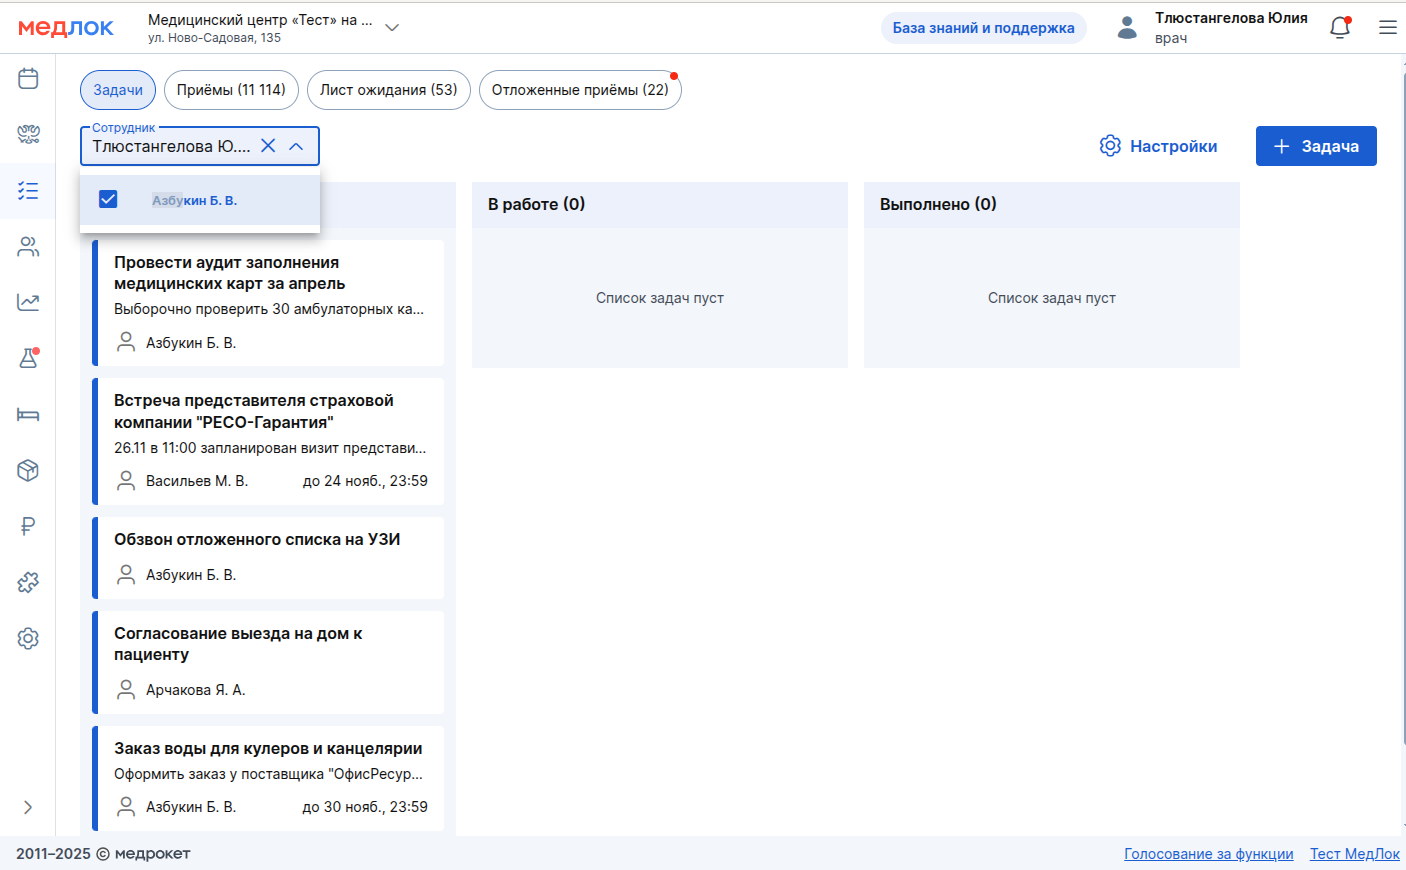Open the Лист ожидания tab
Screen dimensions: 1406x870
(x=388, y=90)
